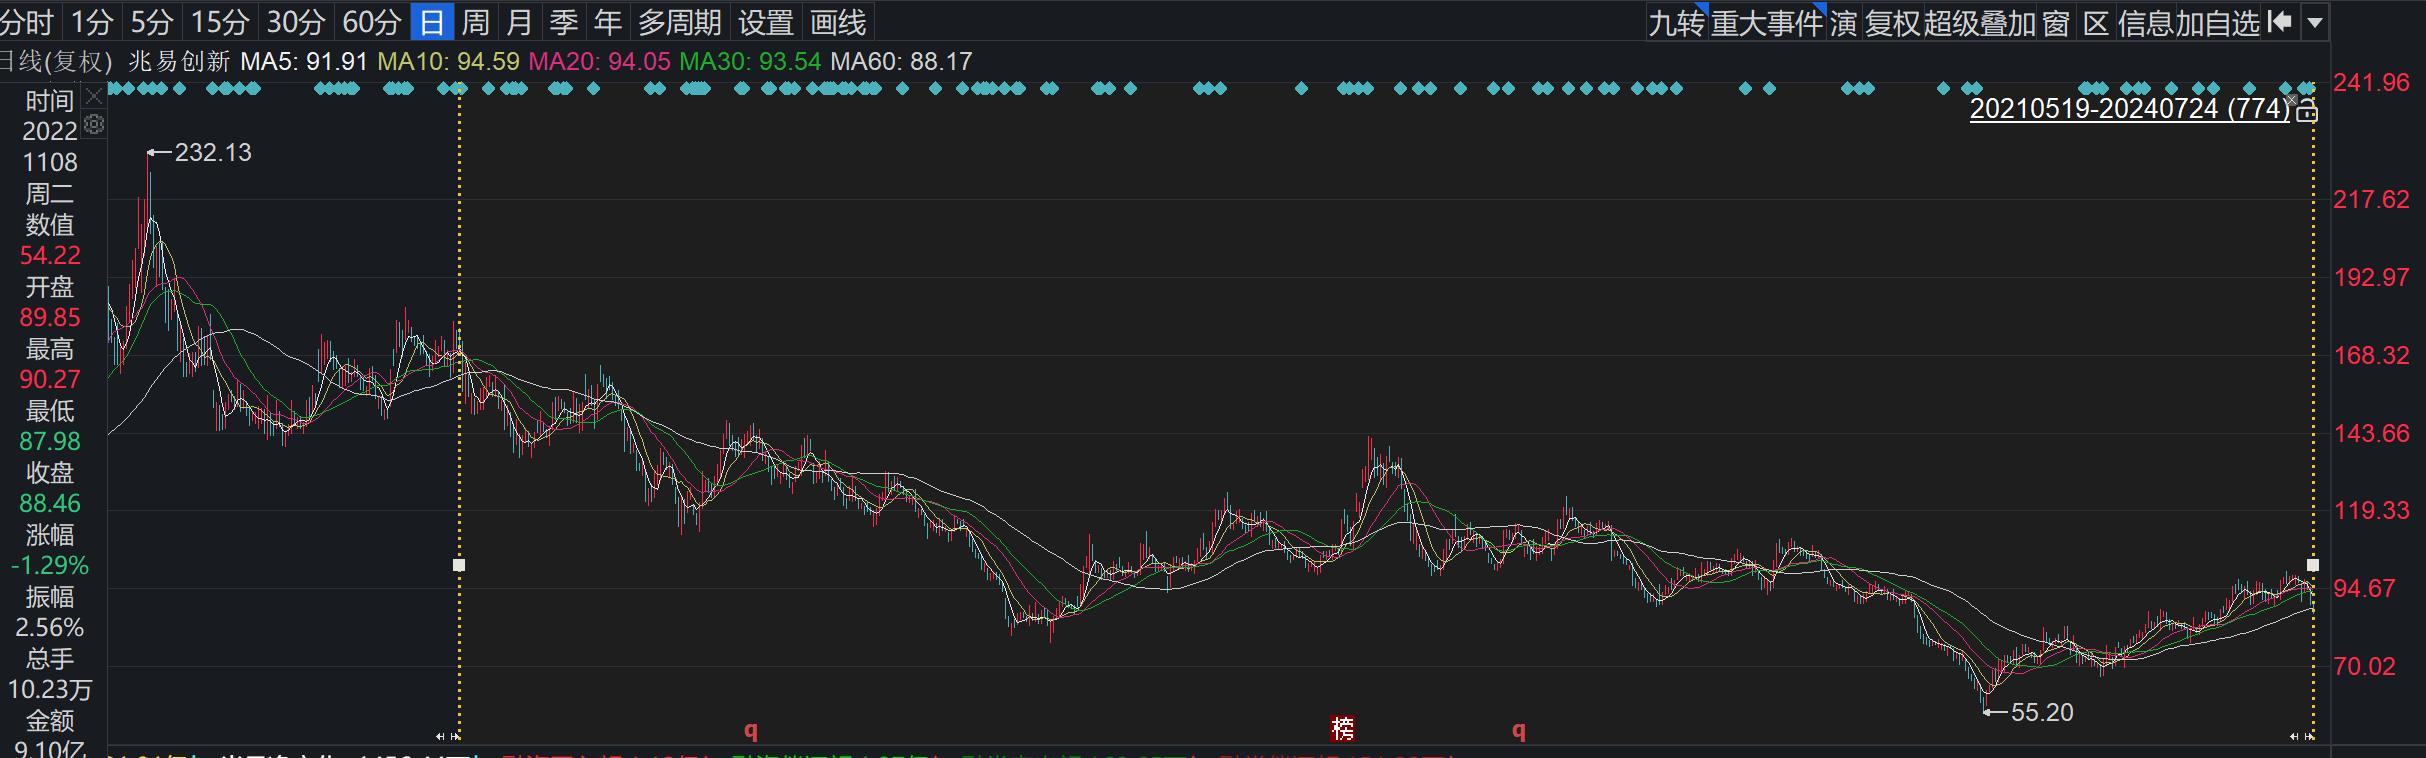Switch to the 季 quarterly chart
Image resolution: width=2426 pixels, height=758 pixels.
564,22
